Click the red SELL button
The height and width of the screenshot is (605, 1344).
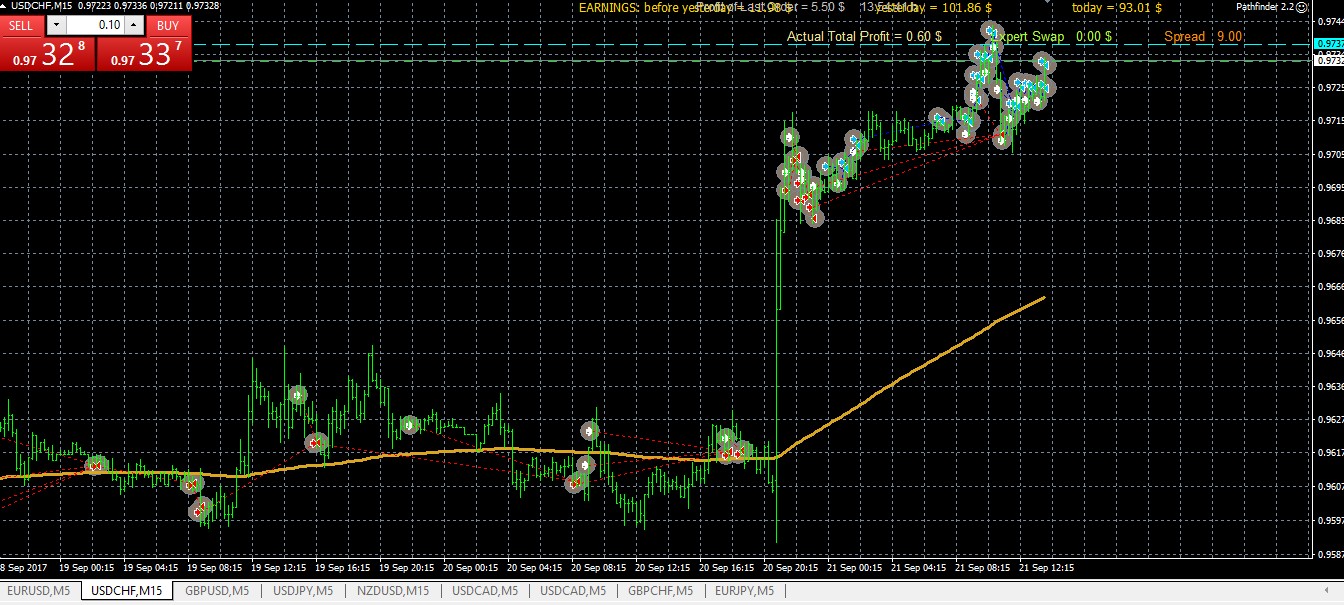pyautogui.click(x=22, y=25)
